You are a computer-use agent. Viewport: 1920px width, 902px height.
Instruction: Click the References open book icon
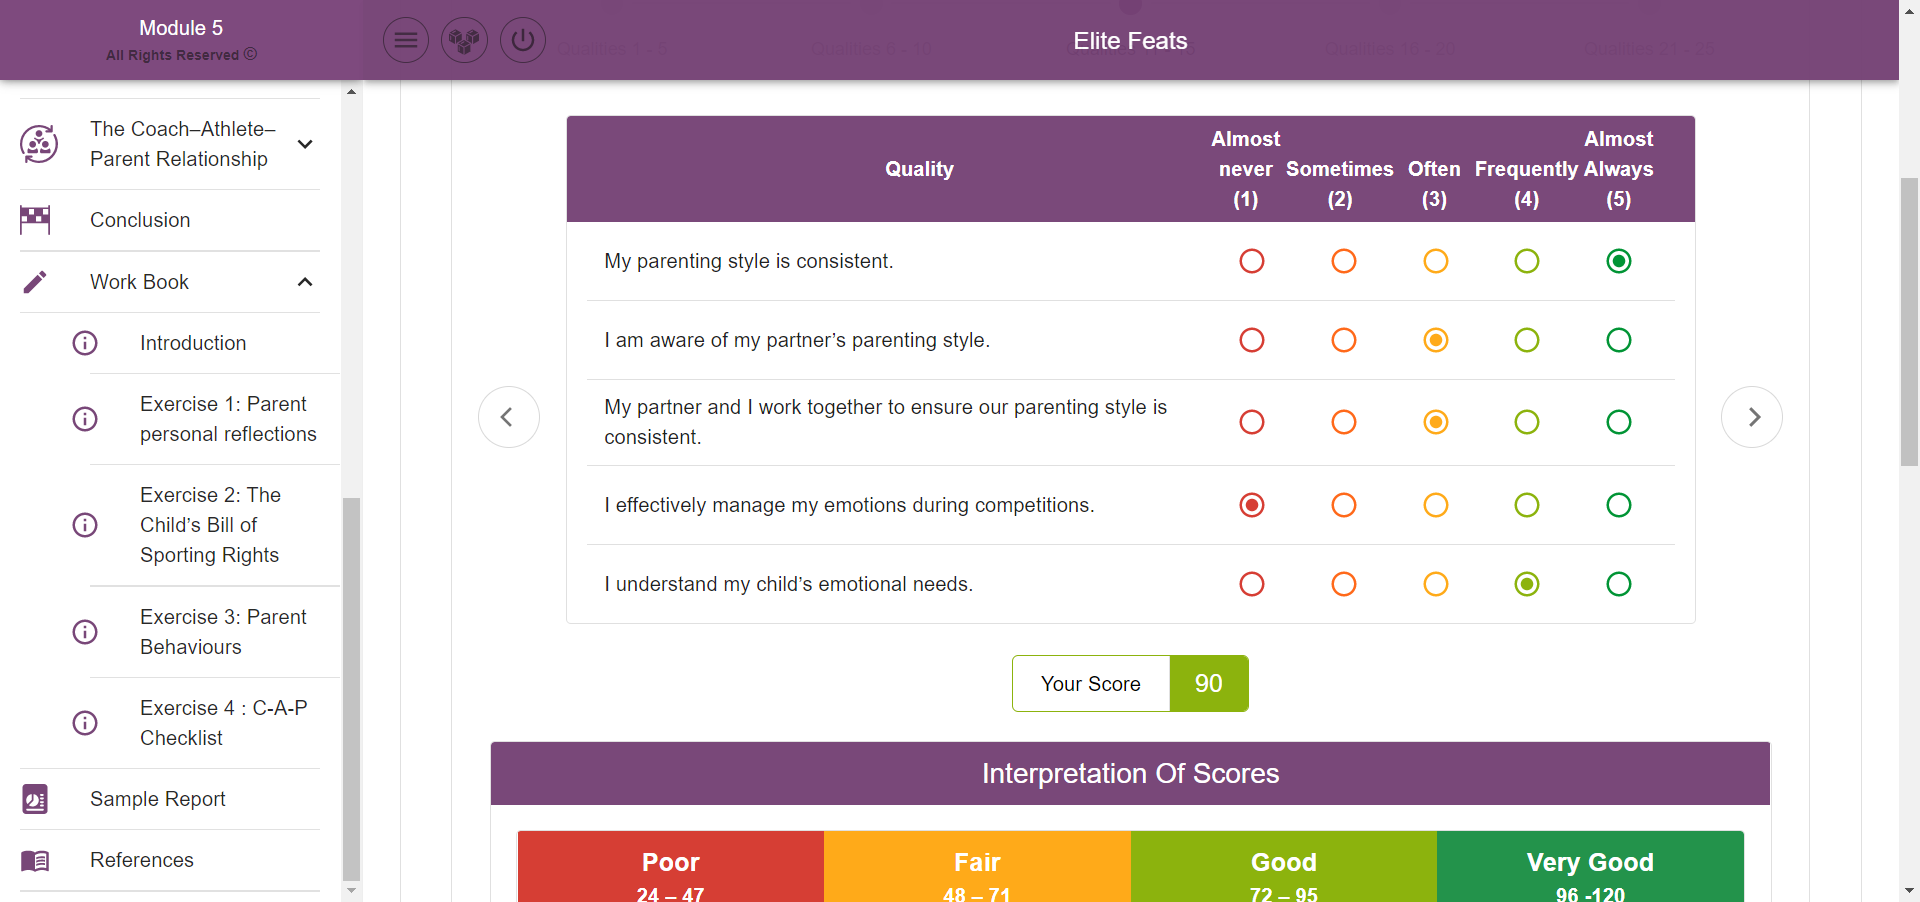pyautogui.click(x=35, y=860)
